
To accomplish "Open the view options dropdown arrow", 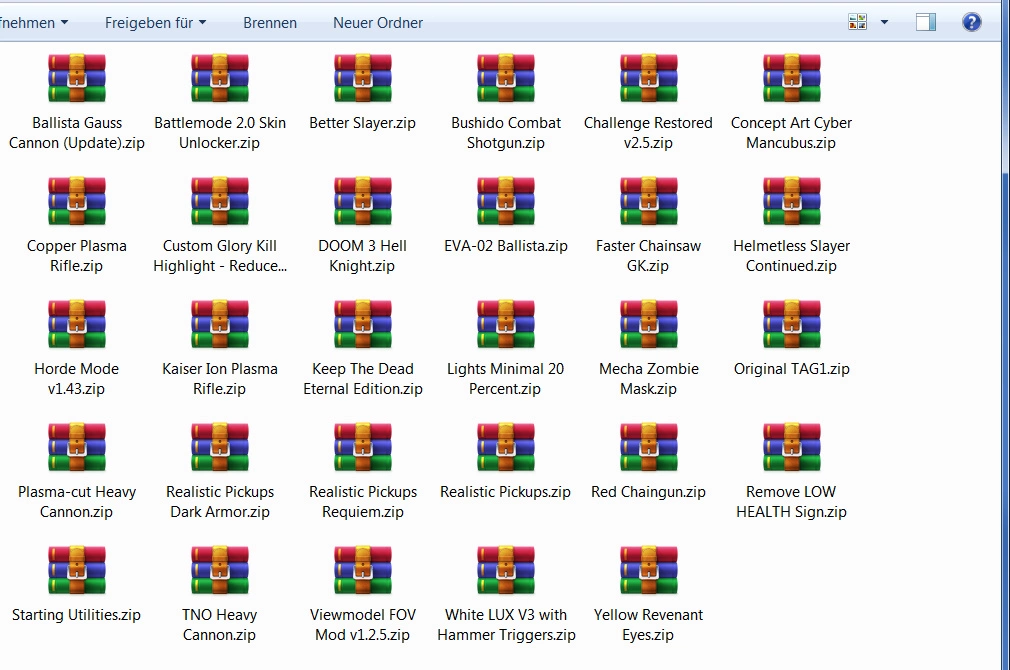I will click(x=884, y=23).
